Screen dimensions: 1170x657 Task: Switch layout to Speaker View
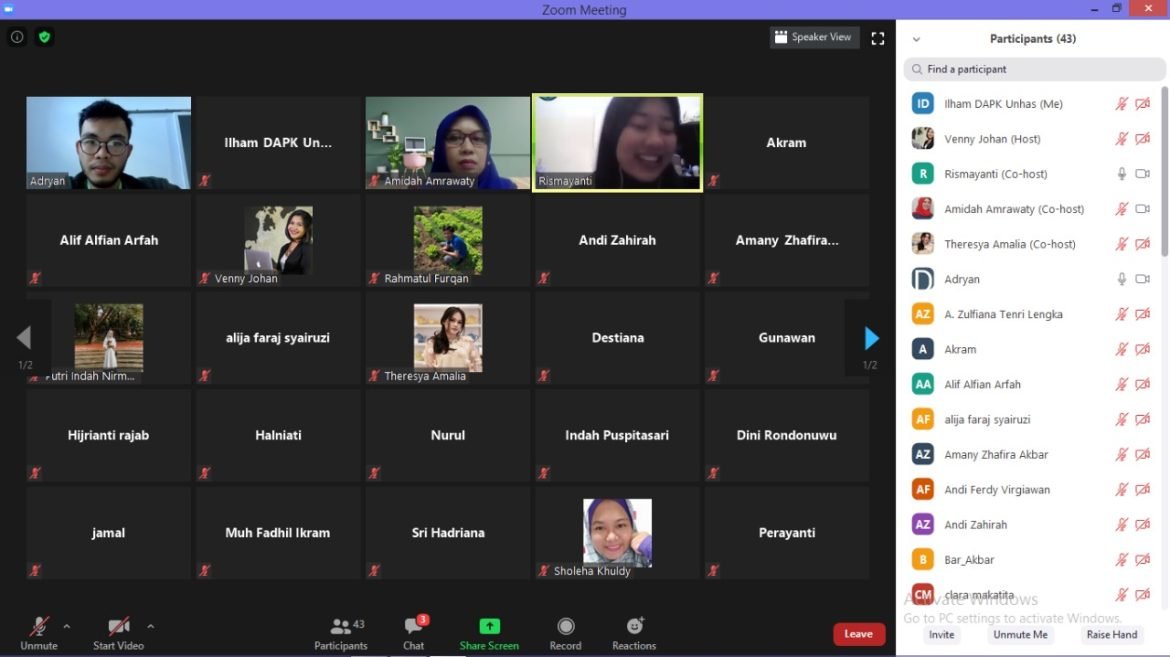tap(814, 37)
